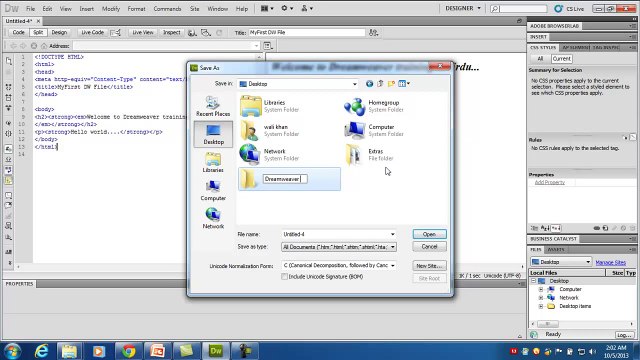Open the File menu
Screen dimensions: 640x360
[30, 9]
